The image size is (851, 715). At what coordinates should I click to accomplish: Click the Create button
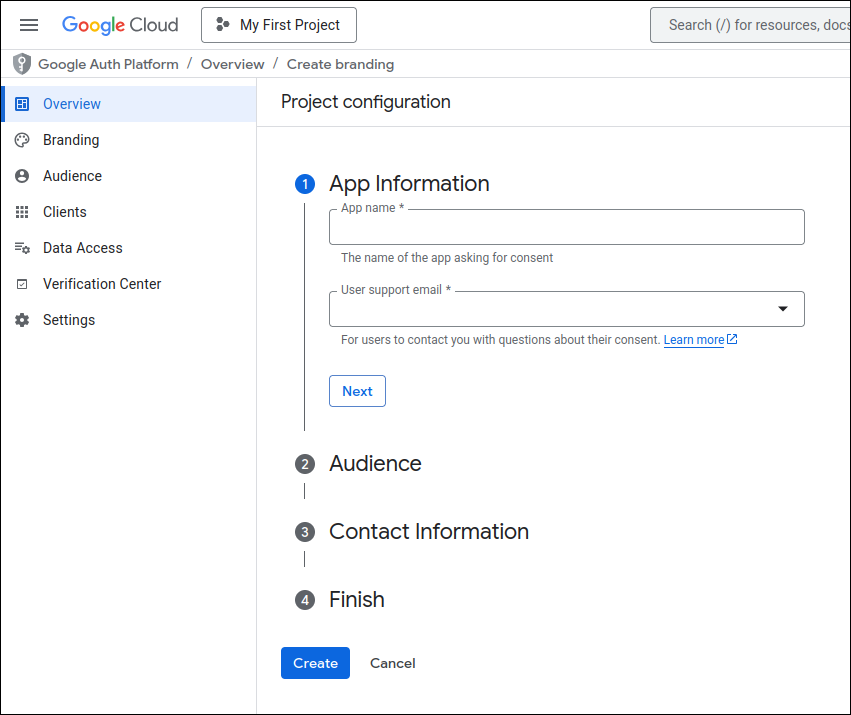[x=315, y=663]
